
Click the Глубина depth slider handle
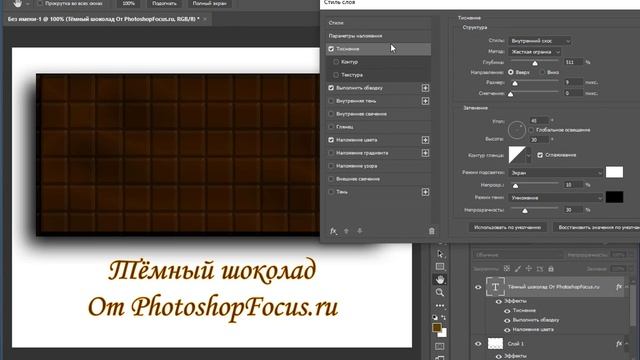(x=535, y=63)
